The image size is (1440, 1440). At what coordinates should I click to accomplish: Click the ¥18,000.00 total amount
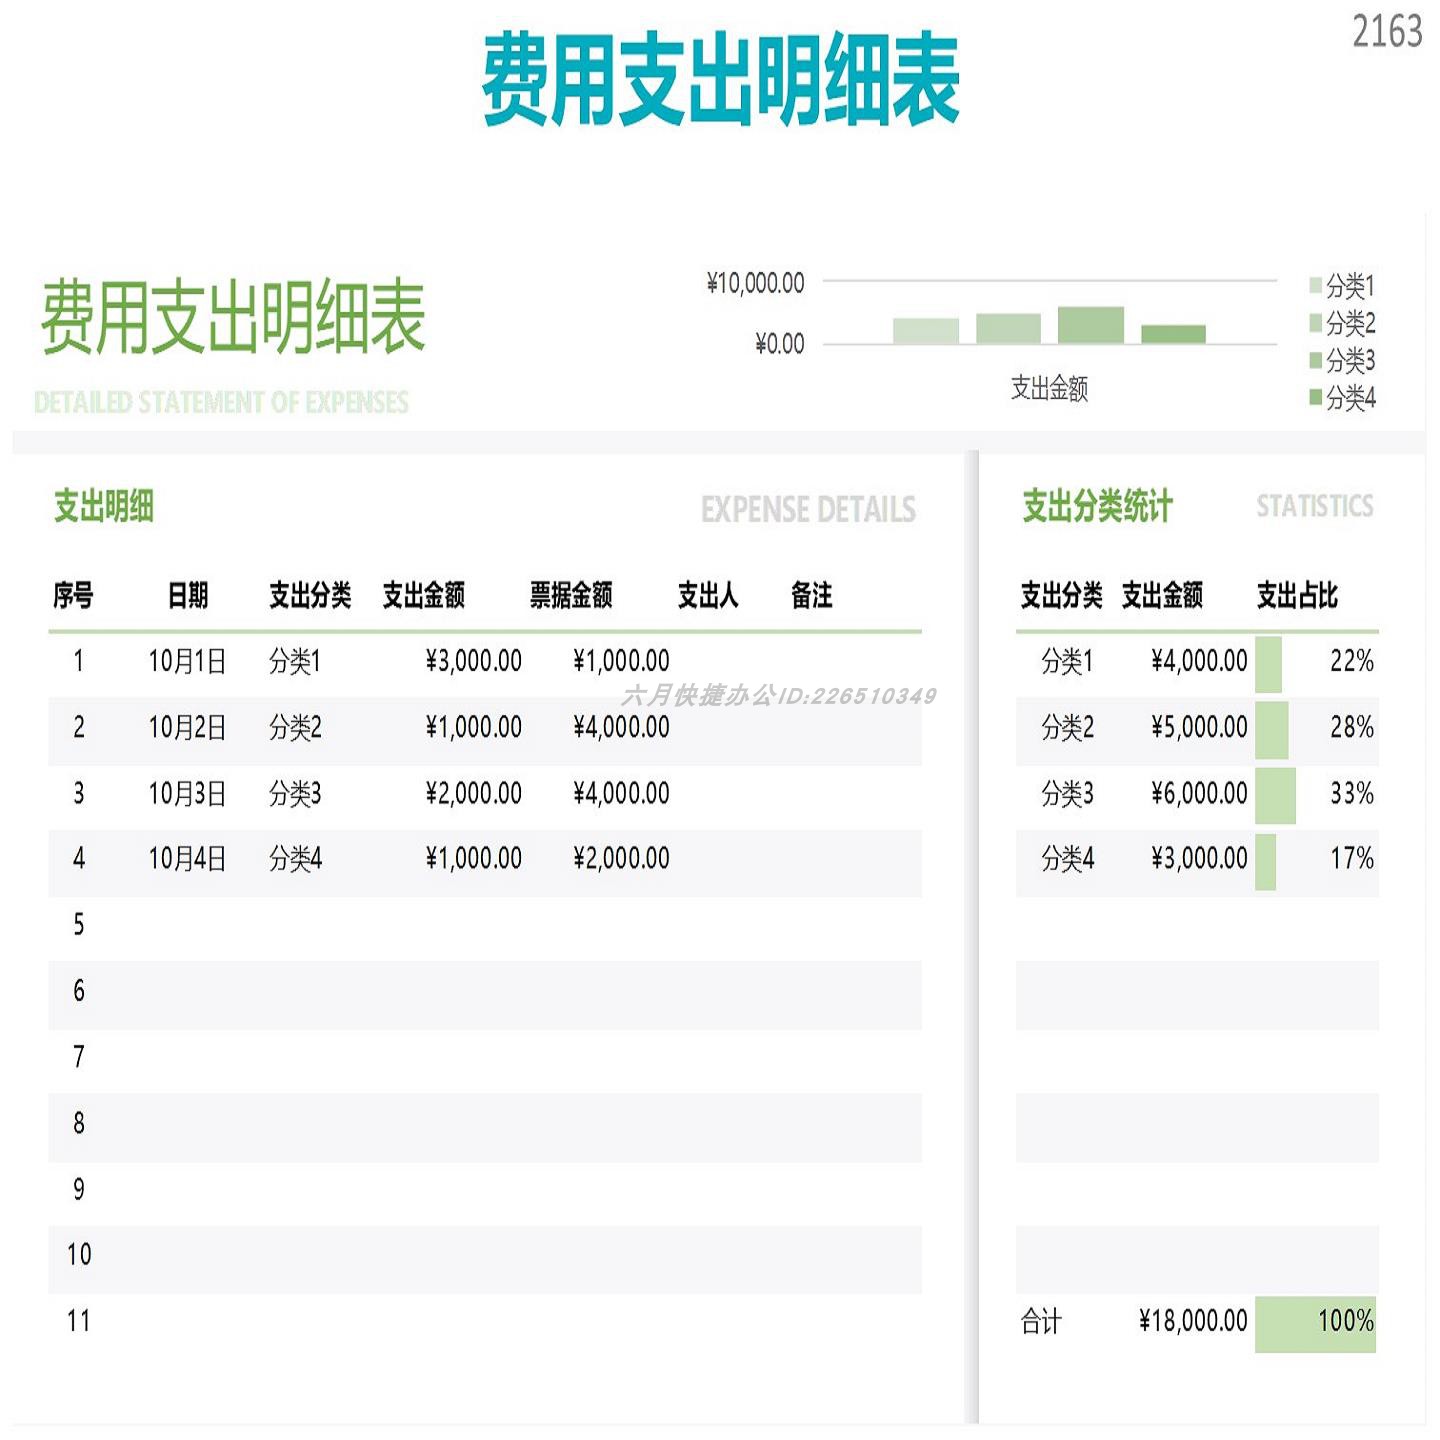1193,1322
